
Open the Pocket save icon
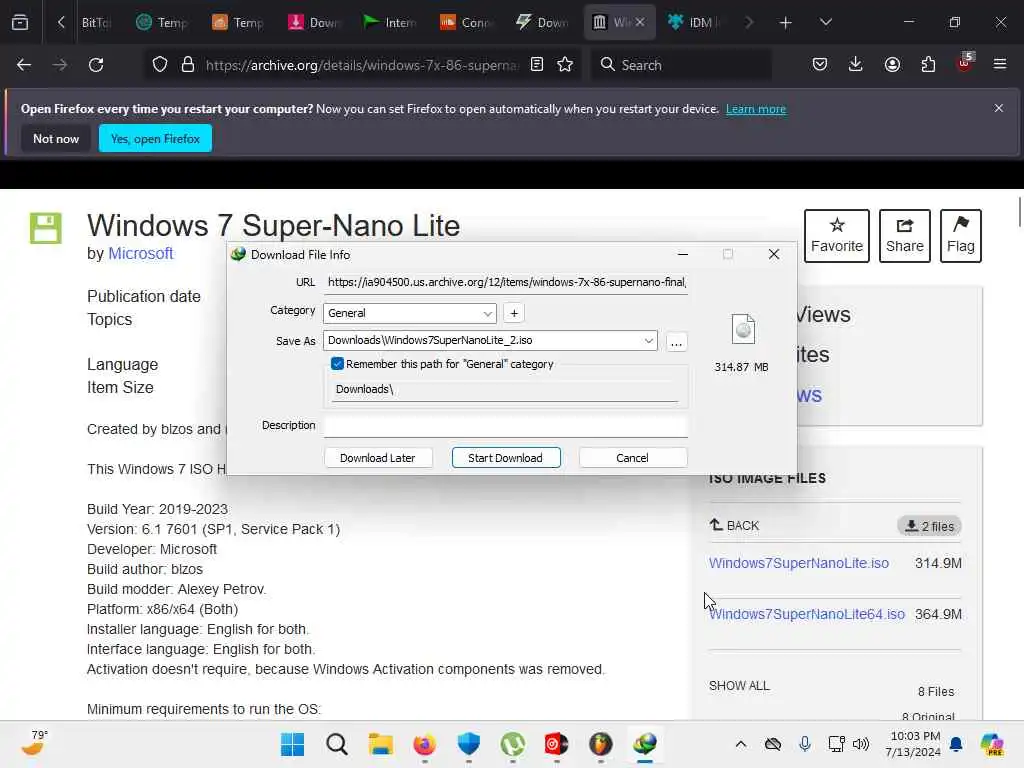pos(820,65)
